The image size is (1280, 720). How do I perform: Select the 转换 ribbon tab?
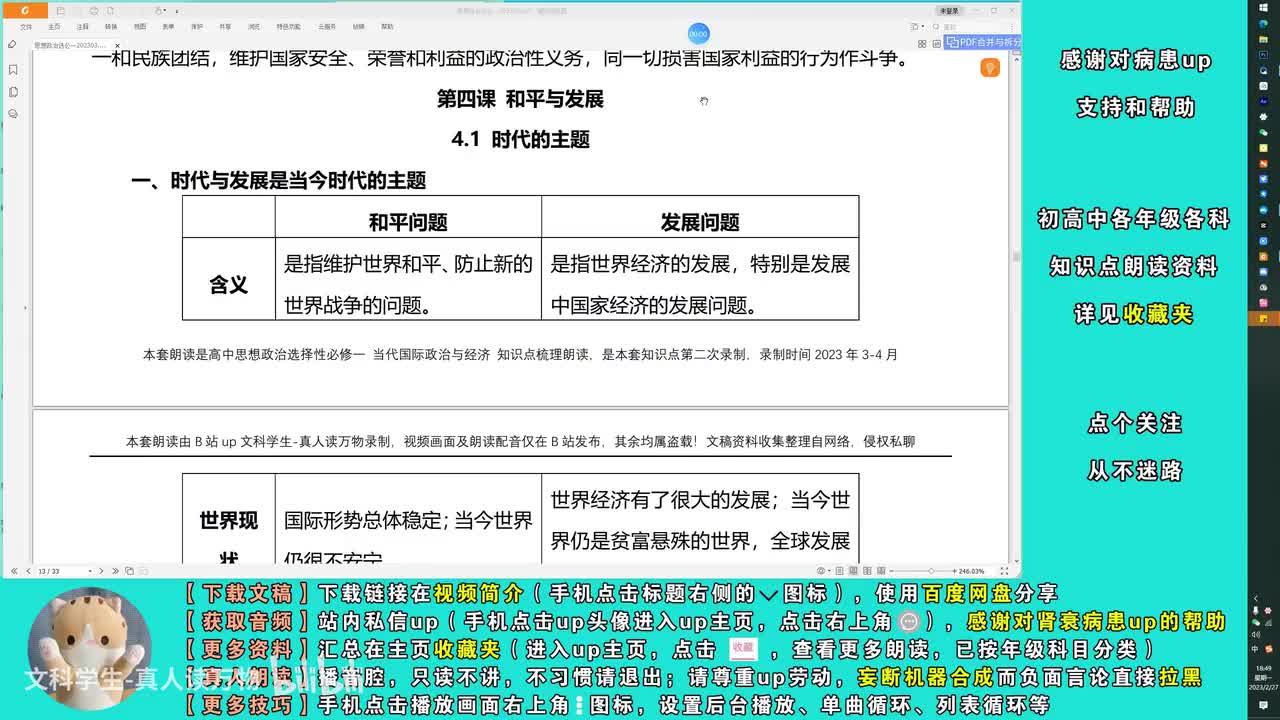[111, 27]
